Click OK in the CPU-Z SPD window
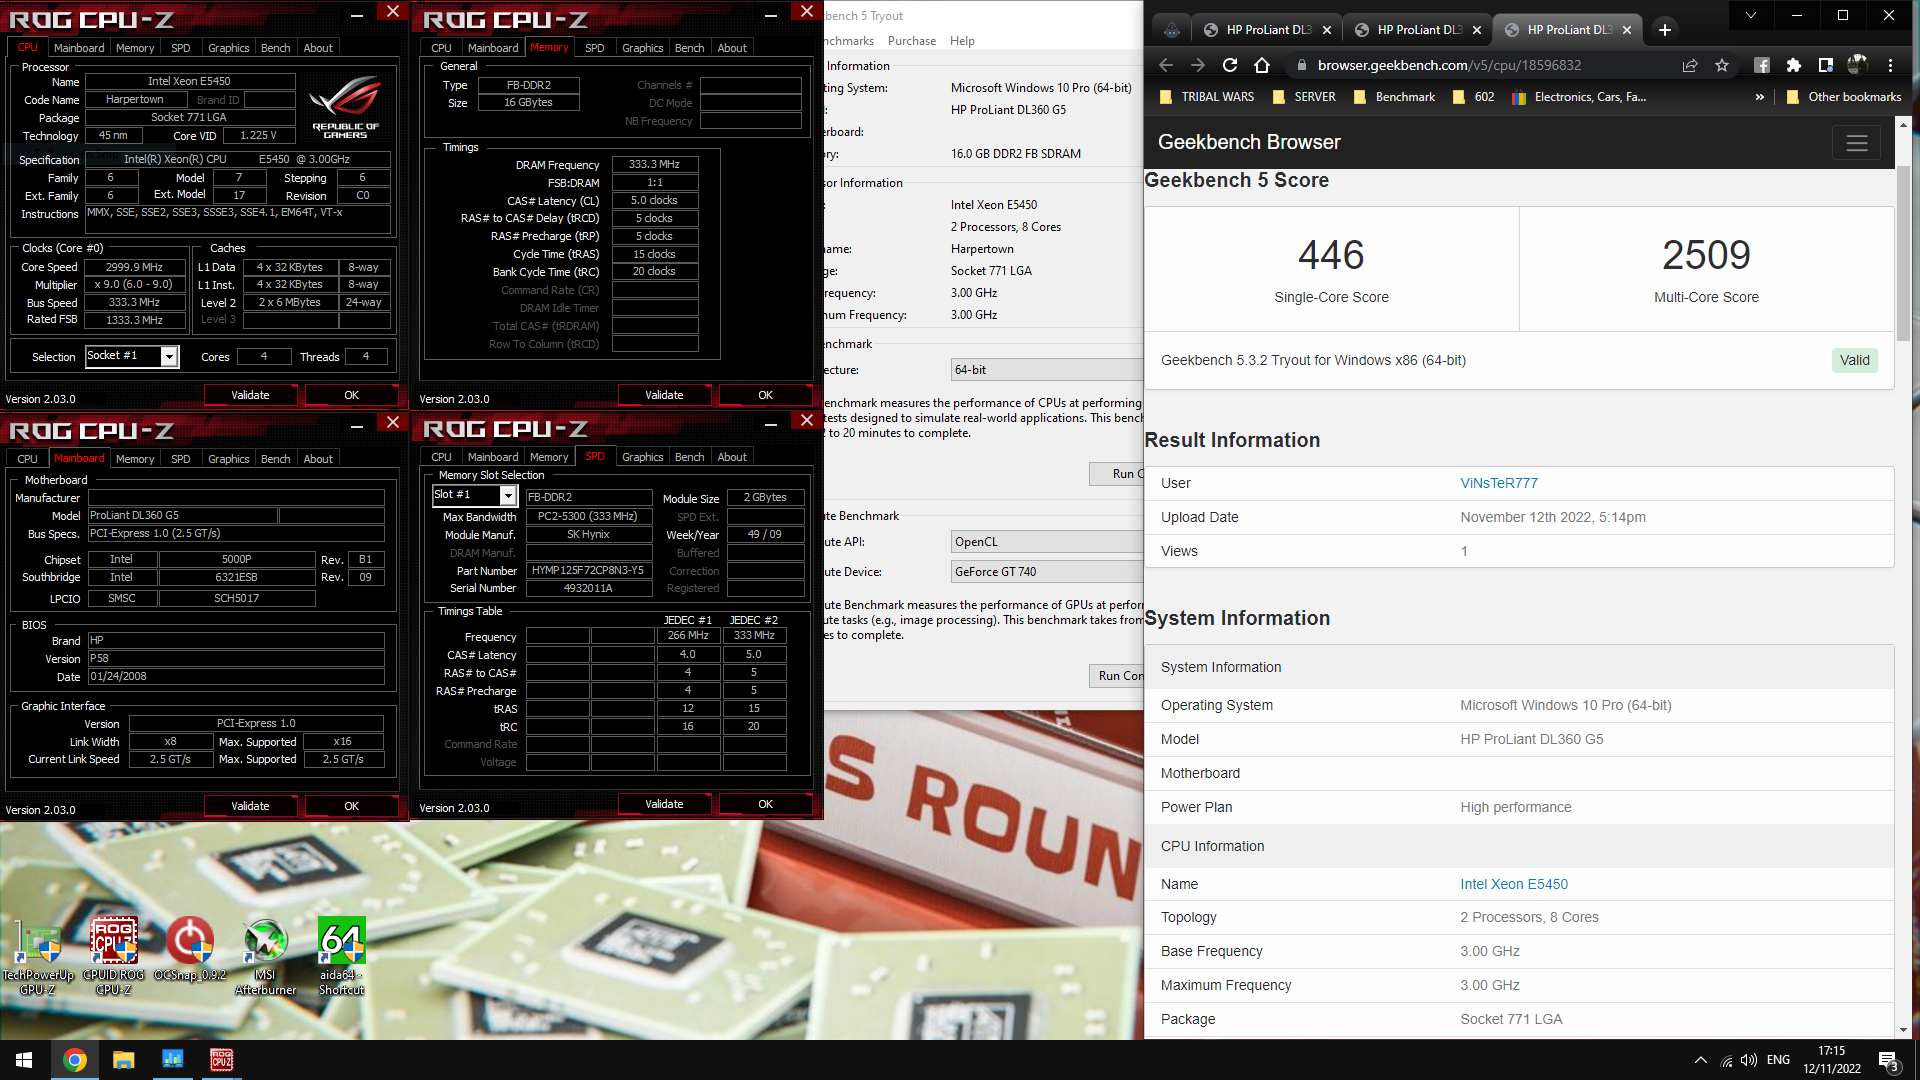 [x=765, y=804]
